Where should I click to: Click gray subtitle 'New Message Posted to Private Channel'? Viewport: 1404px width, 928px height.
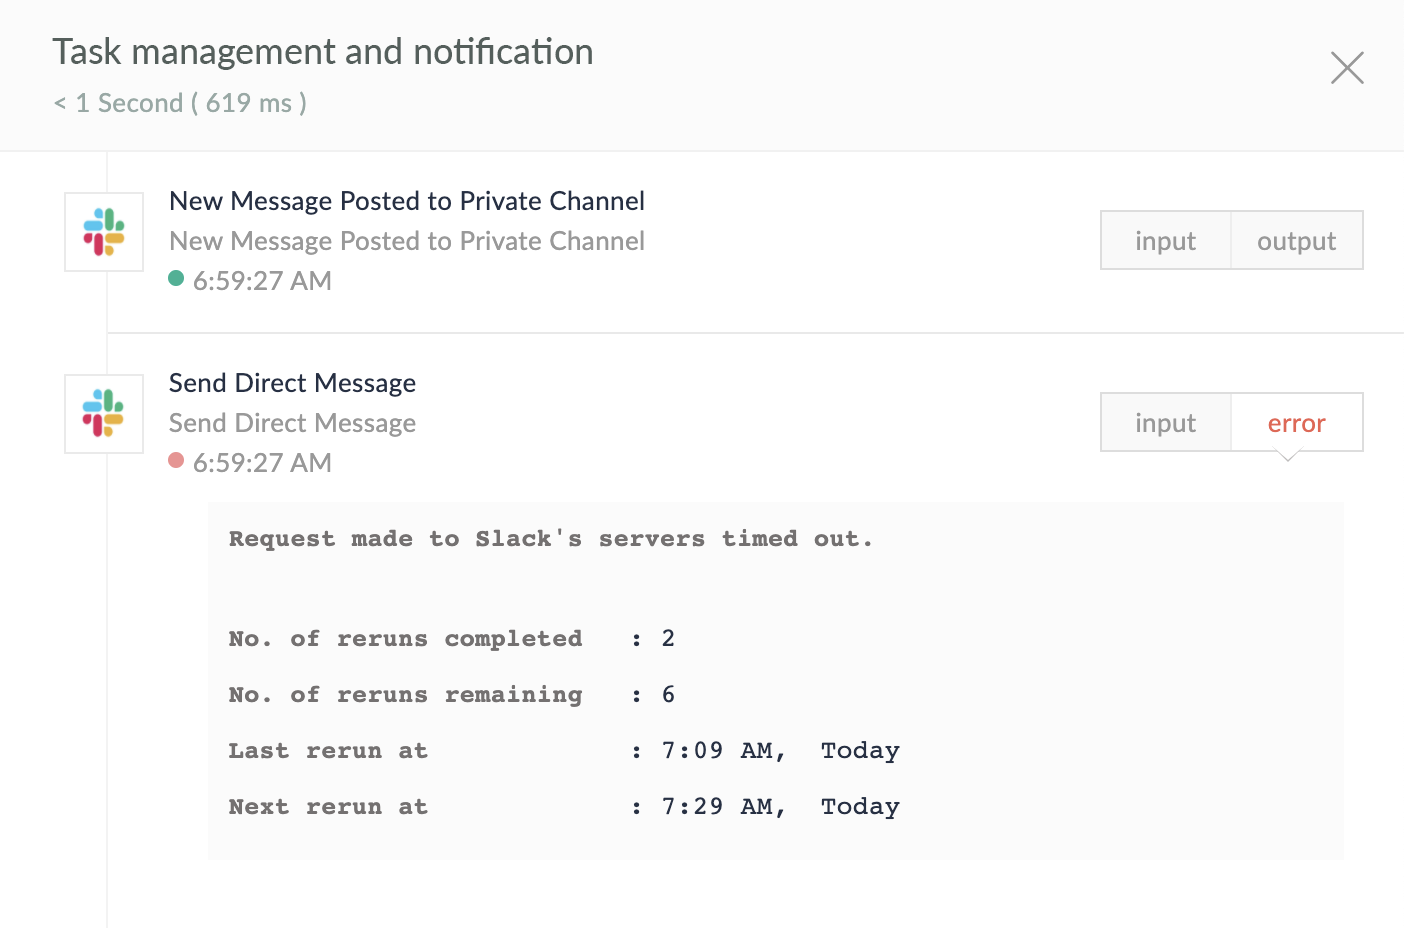pyautogui.click(x=407, y=241)
